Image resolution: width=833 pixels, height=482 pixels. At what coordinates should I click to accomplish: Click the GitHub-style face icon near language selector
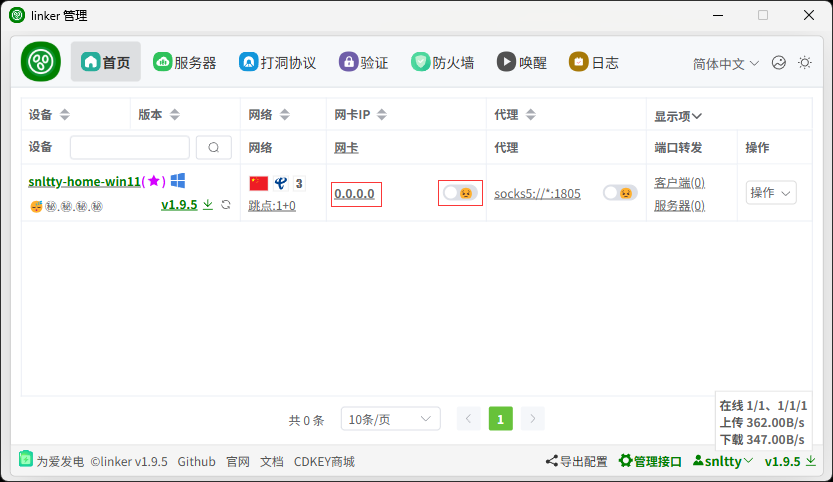(x=779, y=62)
